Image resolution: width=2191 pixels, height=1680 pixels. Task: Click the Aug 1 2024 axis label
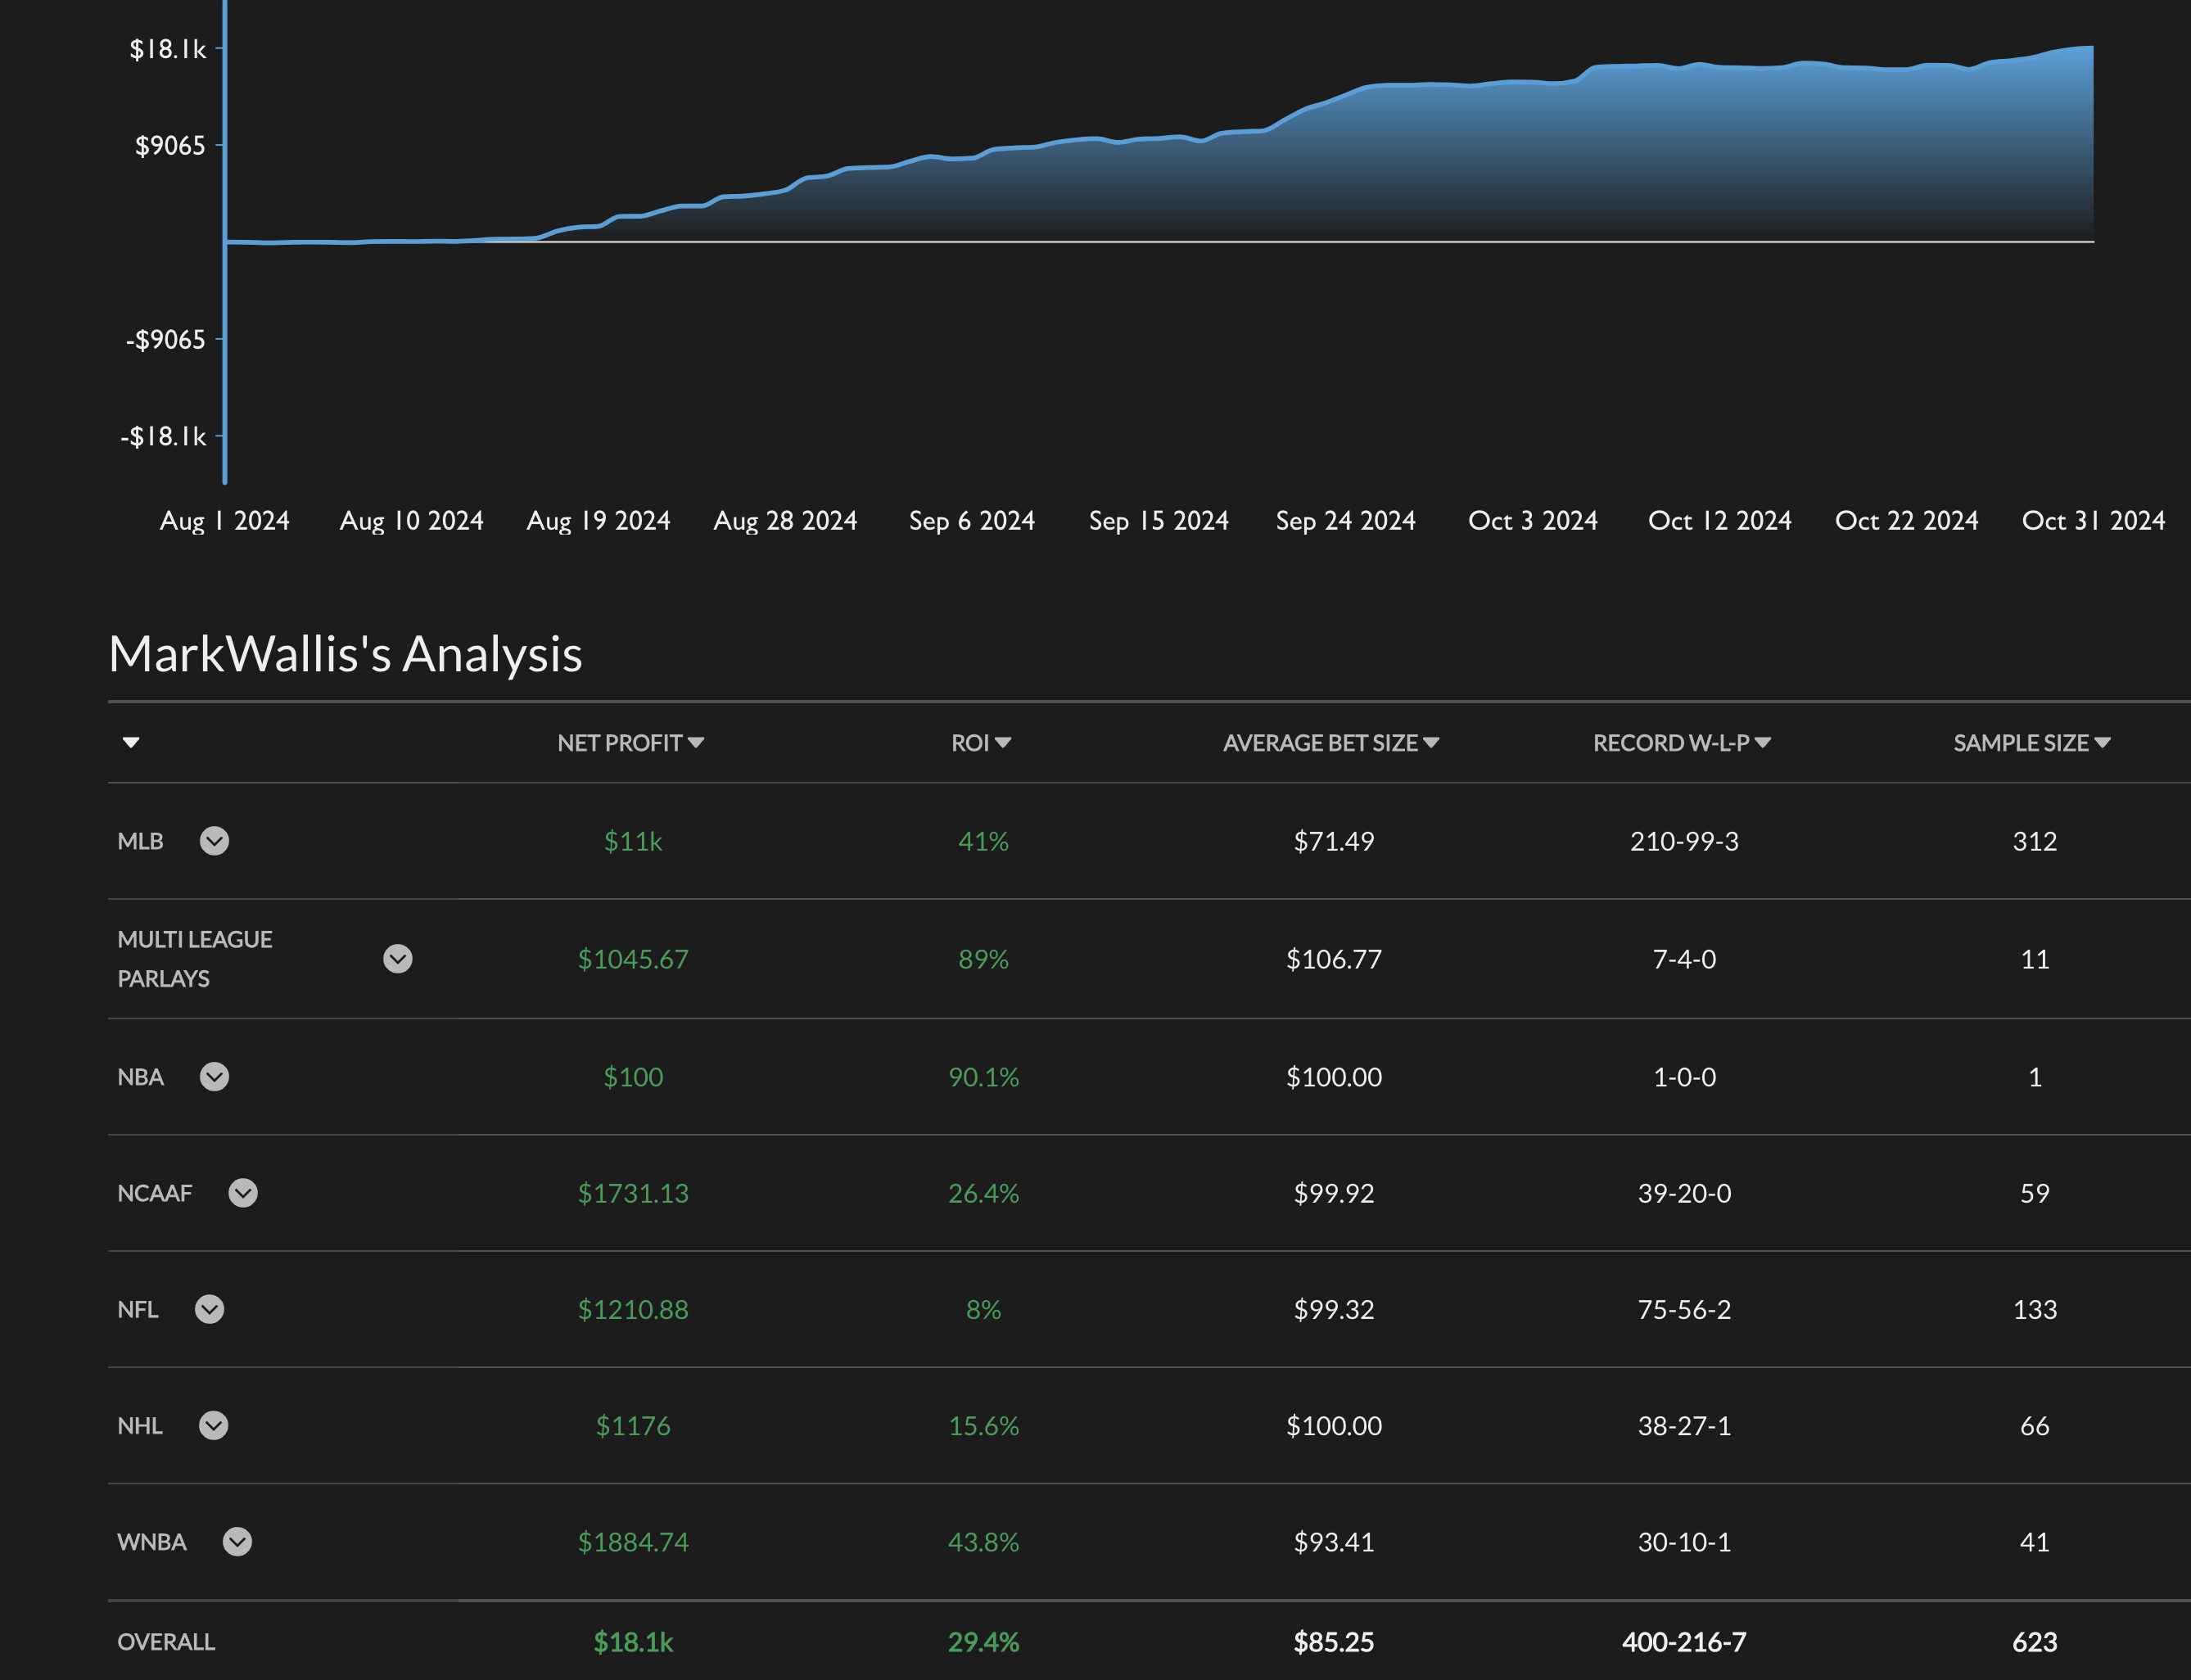[225, 521]
